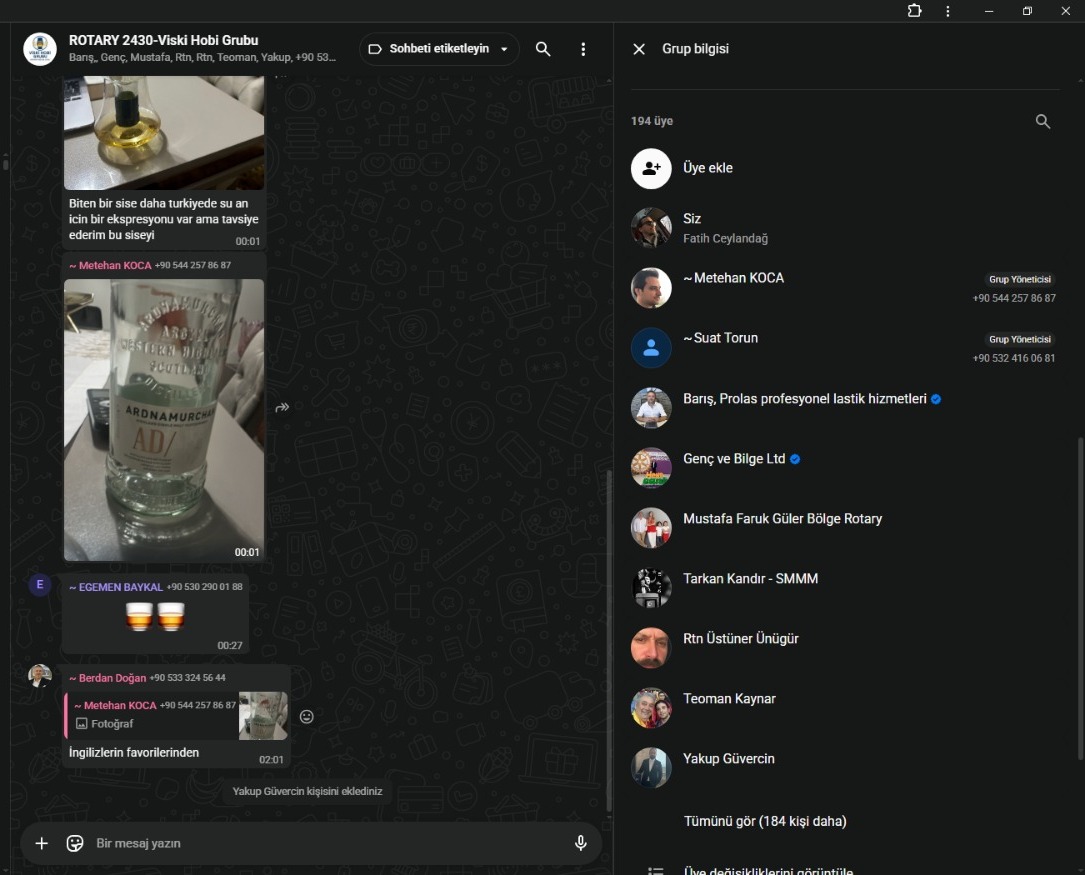Open the chat three-dot options menu
This screenshot has width=1085, height=875.
pyautogui.click(x=583, y=49)
